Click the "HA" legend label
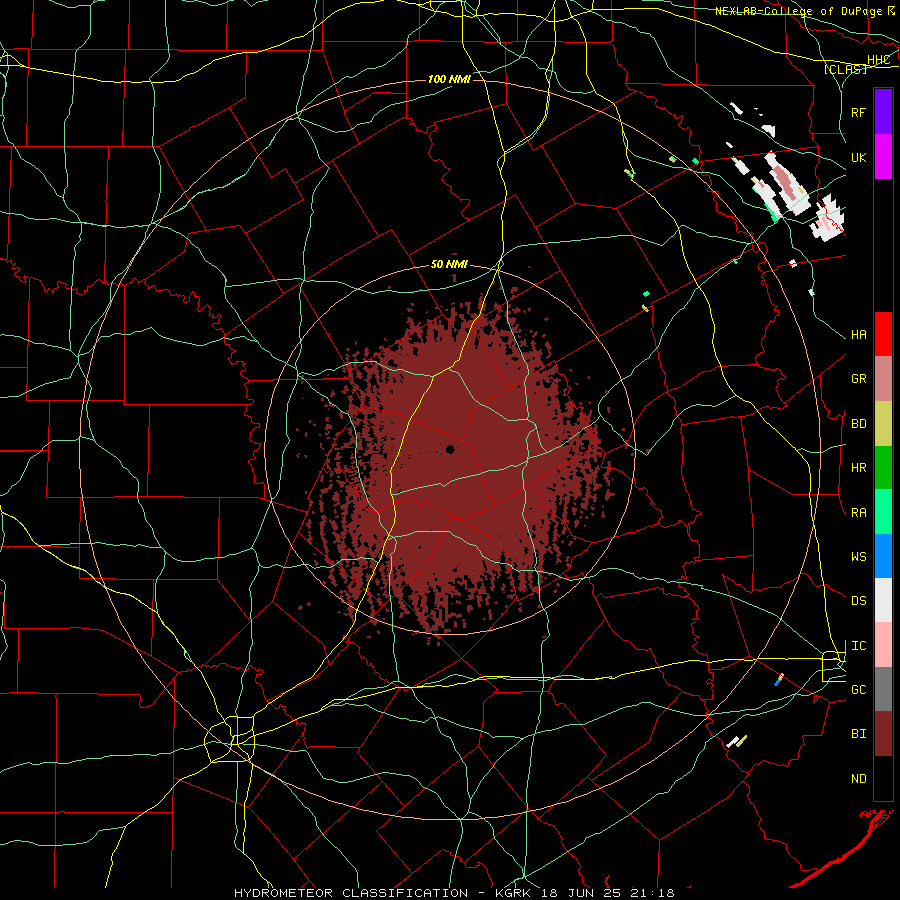 858,334
